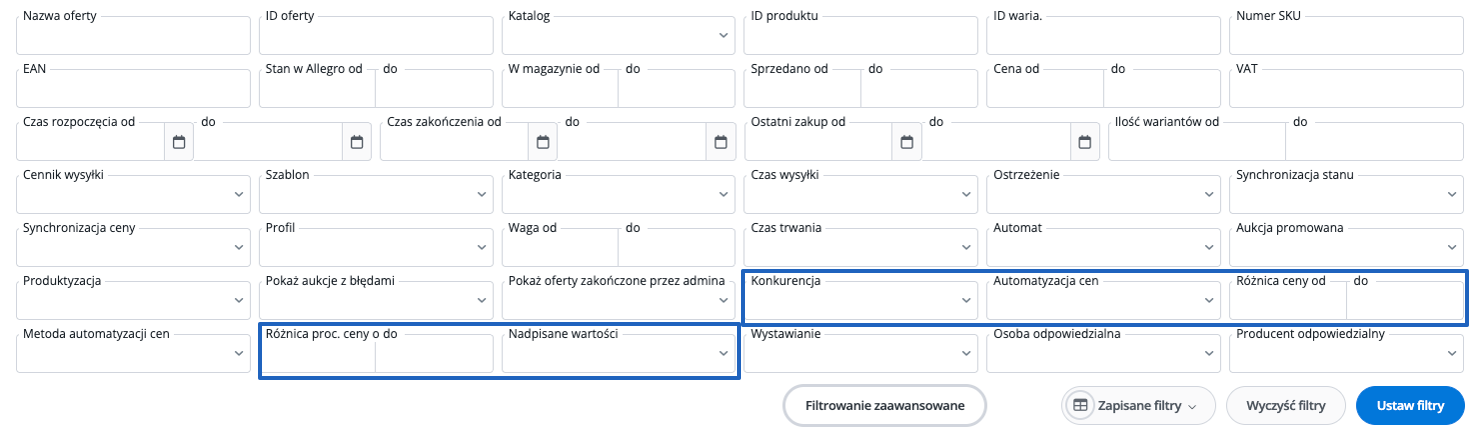Click table icon in Zapisane filtry

coord(1080,406)
